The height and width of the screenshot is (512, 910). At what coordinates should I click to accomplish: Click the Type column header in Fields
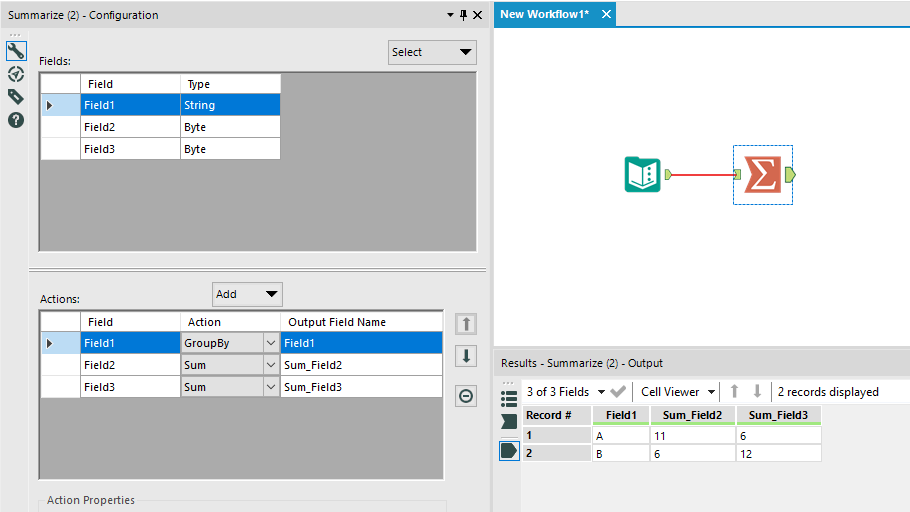[x=230, y=84]
